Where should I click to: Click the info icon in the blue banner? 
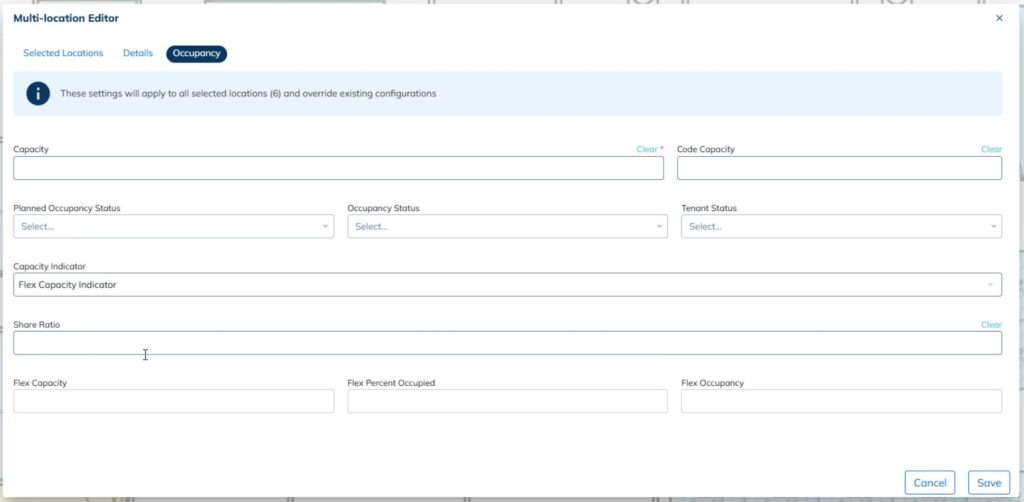38,93
